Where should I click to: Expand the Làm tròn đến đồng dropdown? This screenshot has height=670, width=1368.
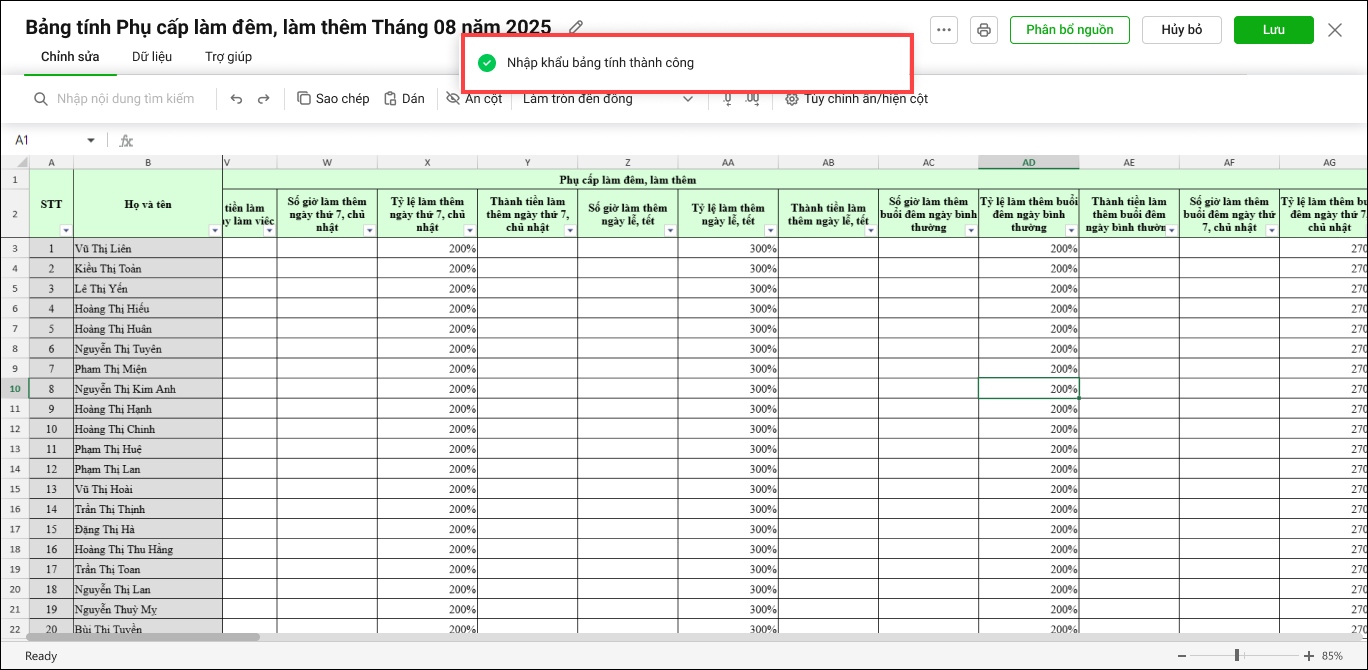point(687,99)
